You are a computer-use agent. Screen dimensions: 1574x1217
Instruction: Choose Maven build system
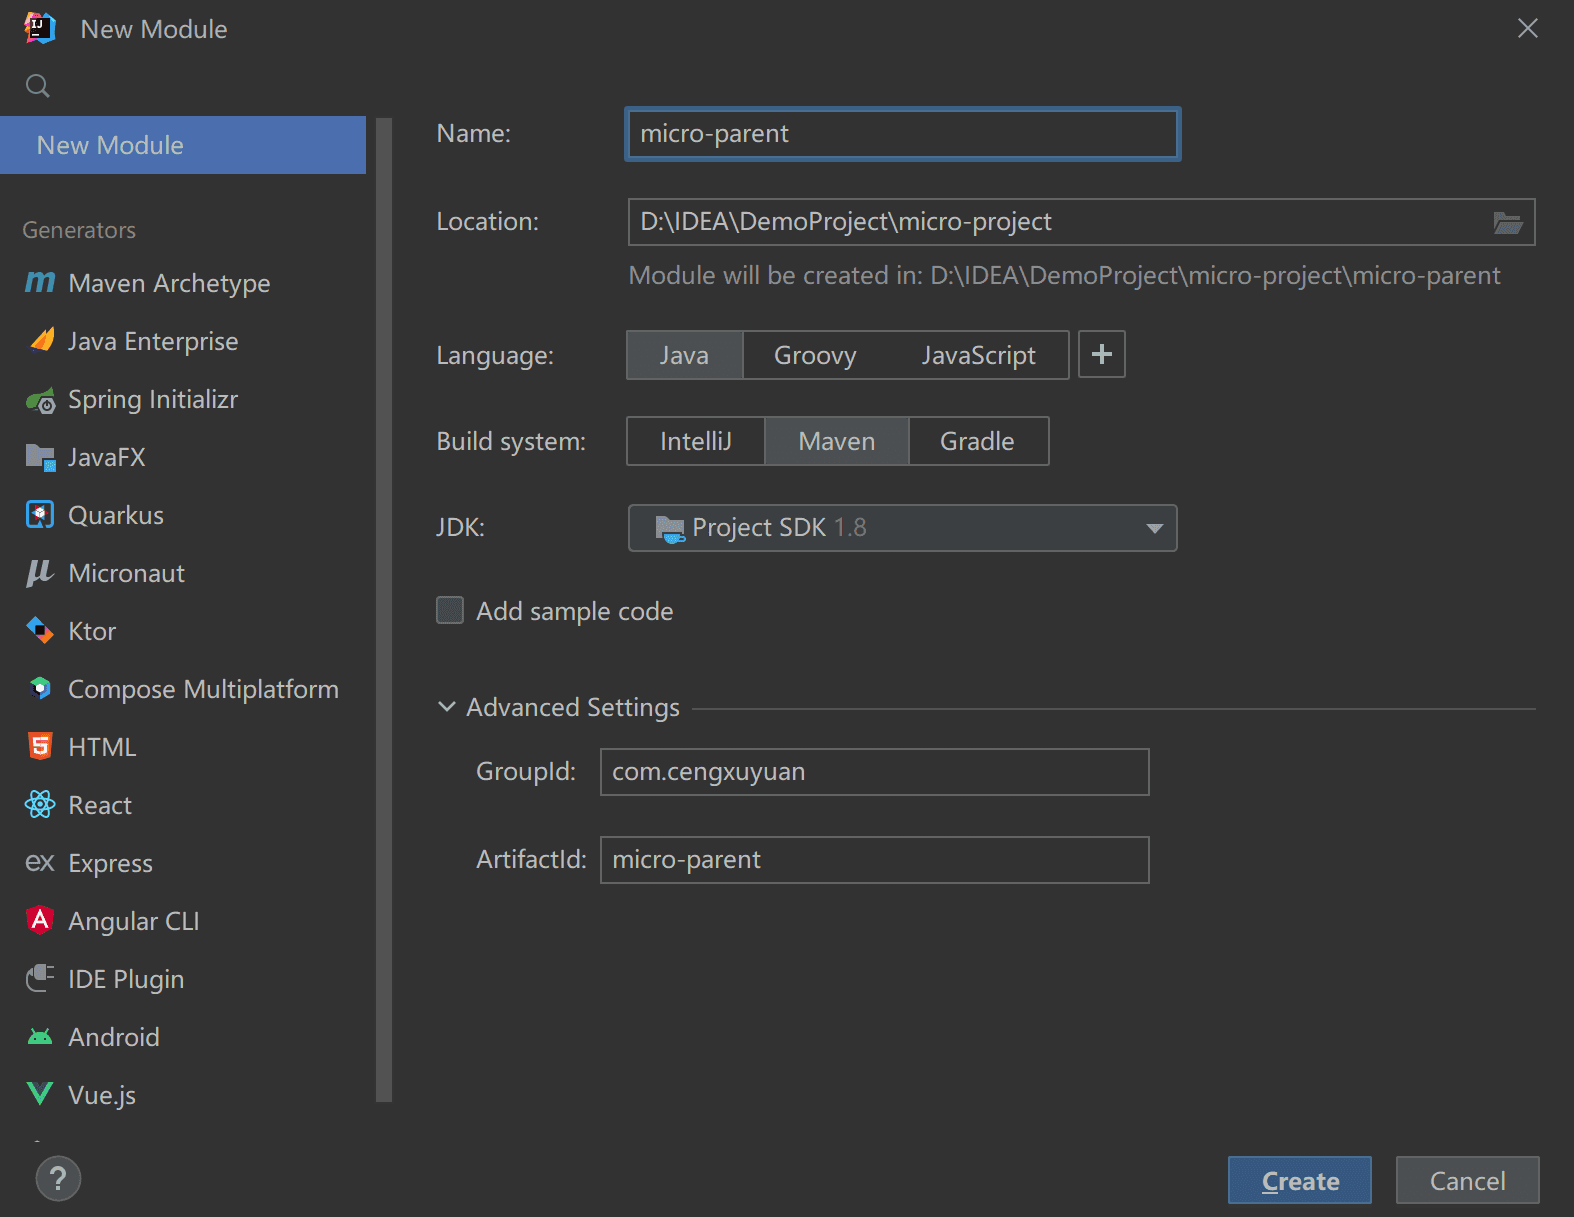tap(837, 441)
